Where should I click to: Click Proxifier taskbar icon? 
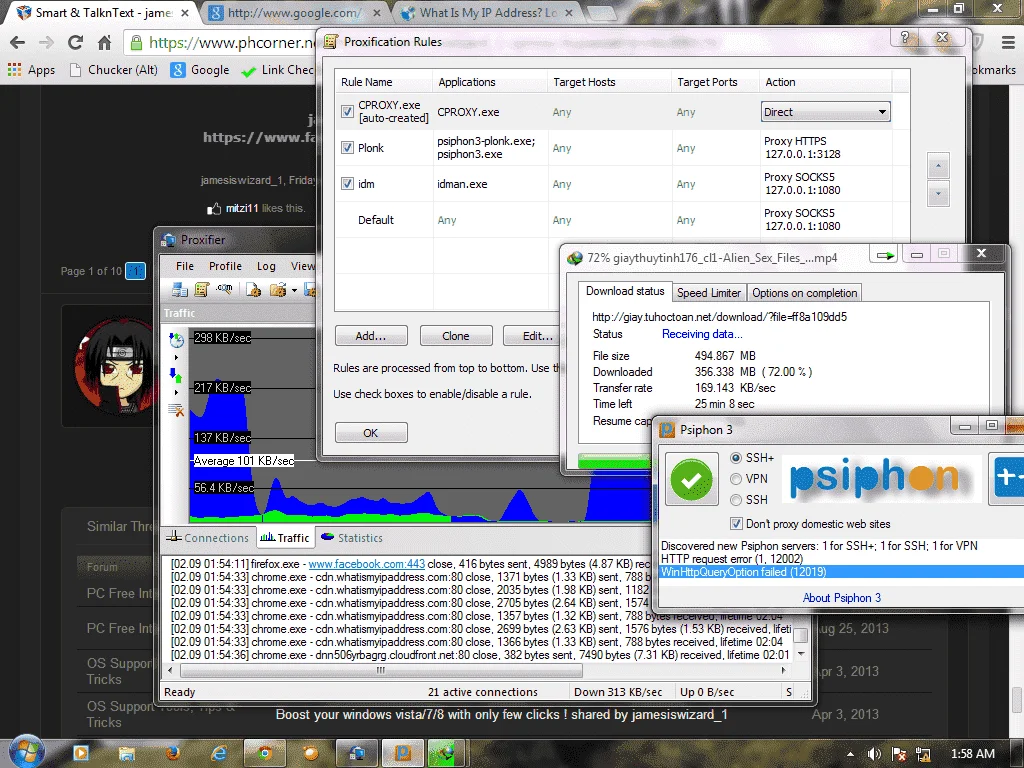tap(357, 754)
